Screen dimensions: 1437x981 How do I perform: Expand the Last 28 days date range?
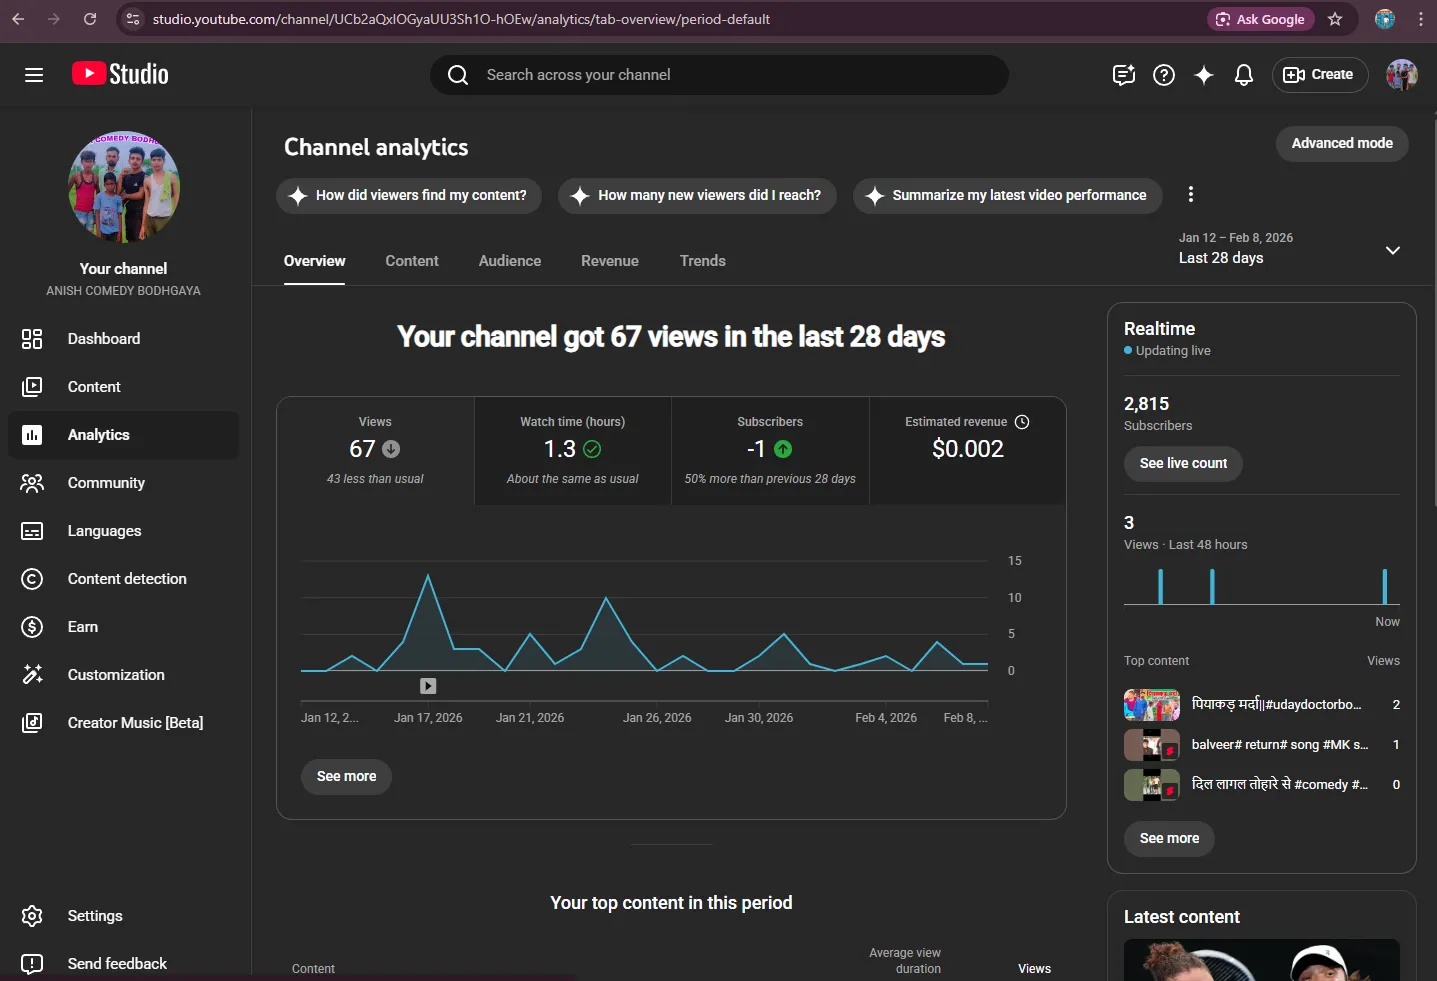coord(1290,249)
